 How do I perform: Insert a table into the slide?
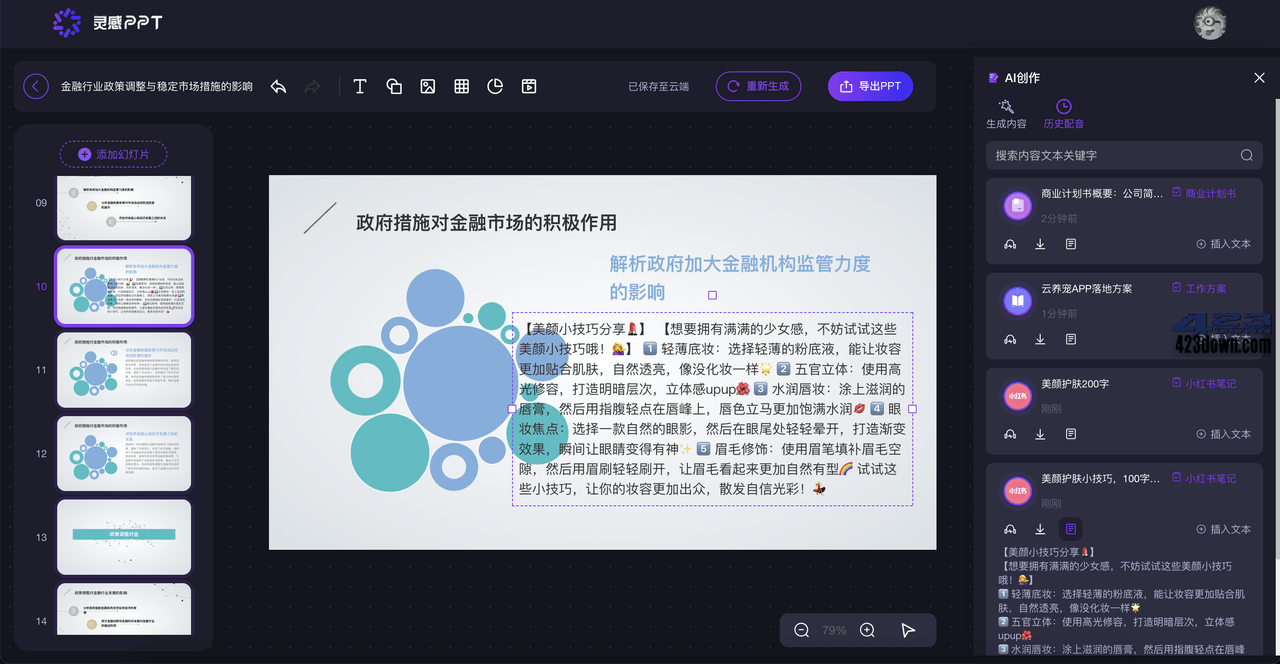point(461,86)
